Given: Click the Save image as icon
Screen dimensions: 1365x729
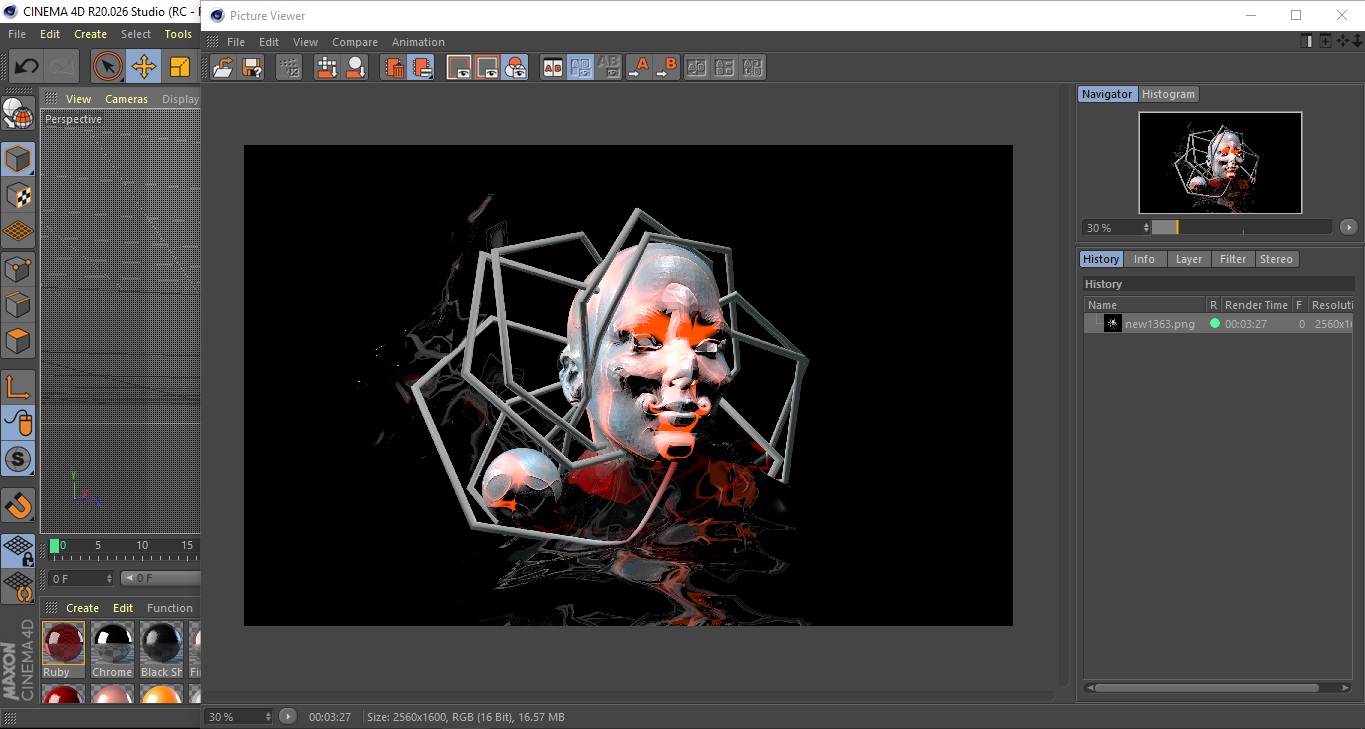Looking at the screenshot, I should (252, 67).
